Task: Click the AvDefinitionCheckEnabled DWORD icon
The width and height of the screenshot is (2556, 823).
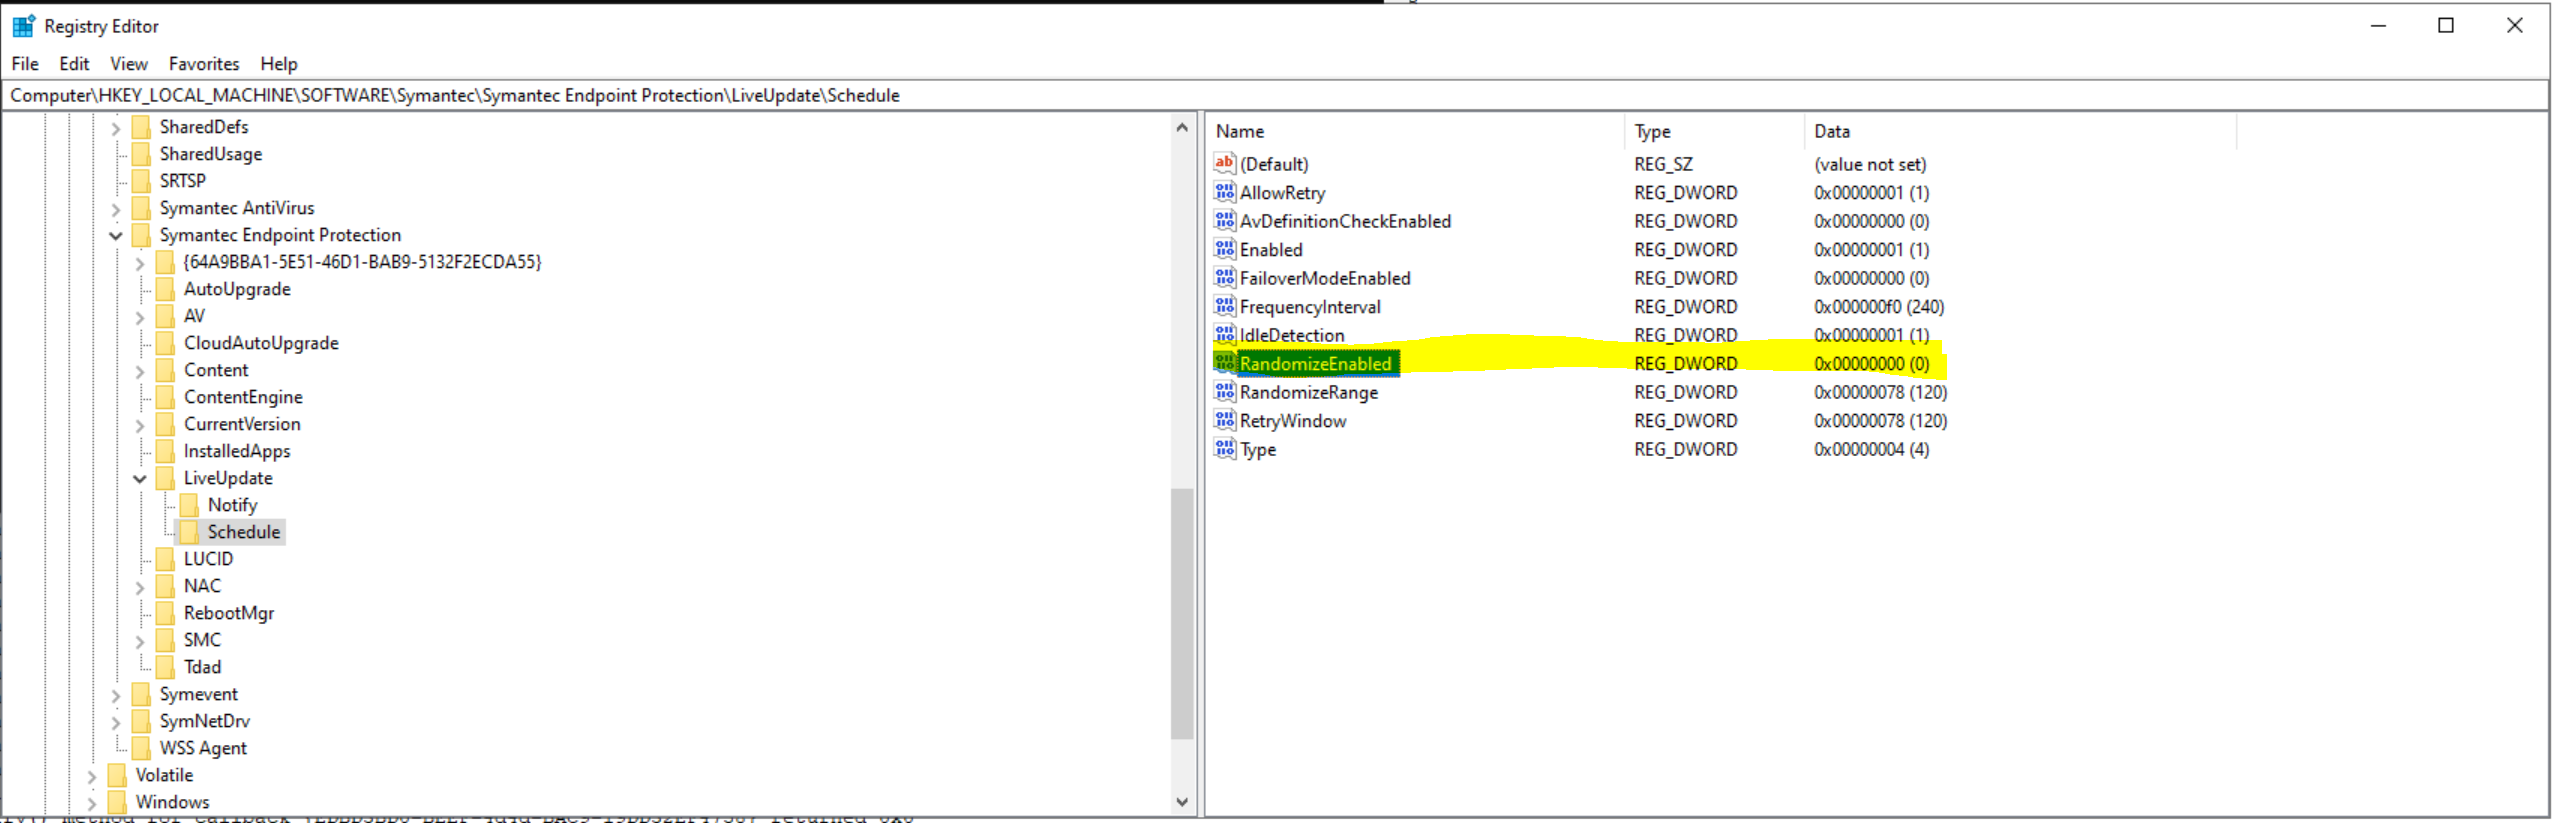Action: click(x=1225, y=220)
